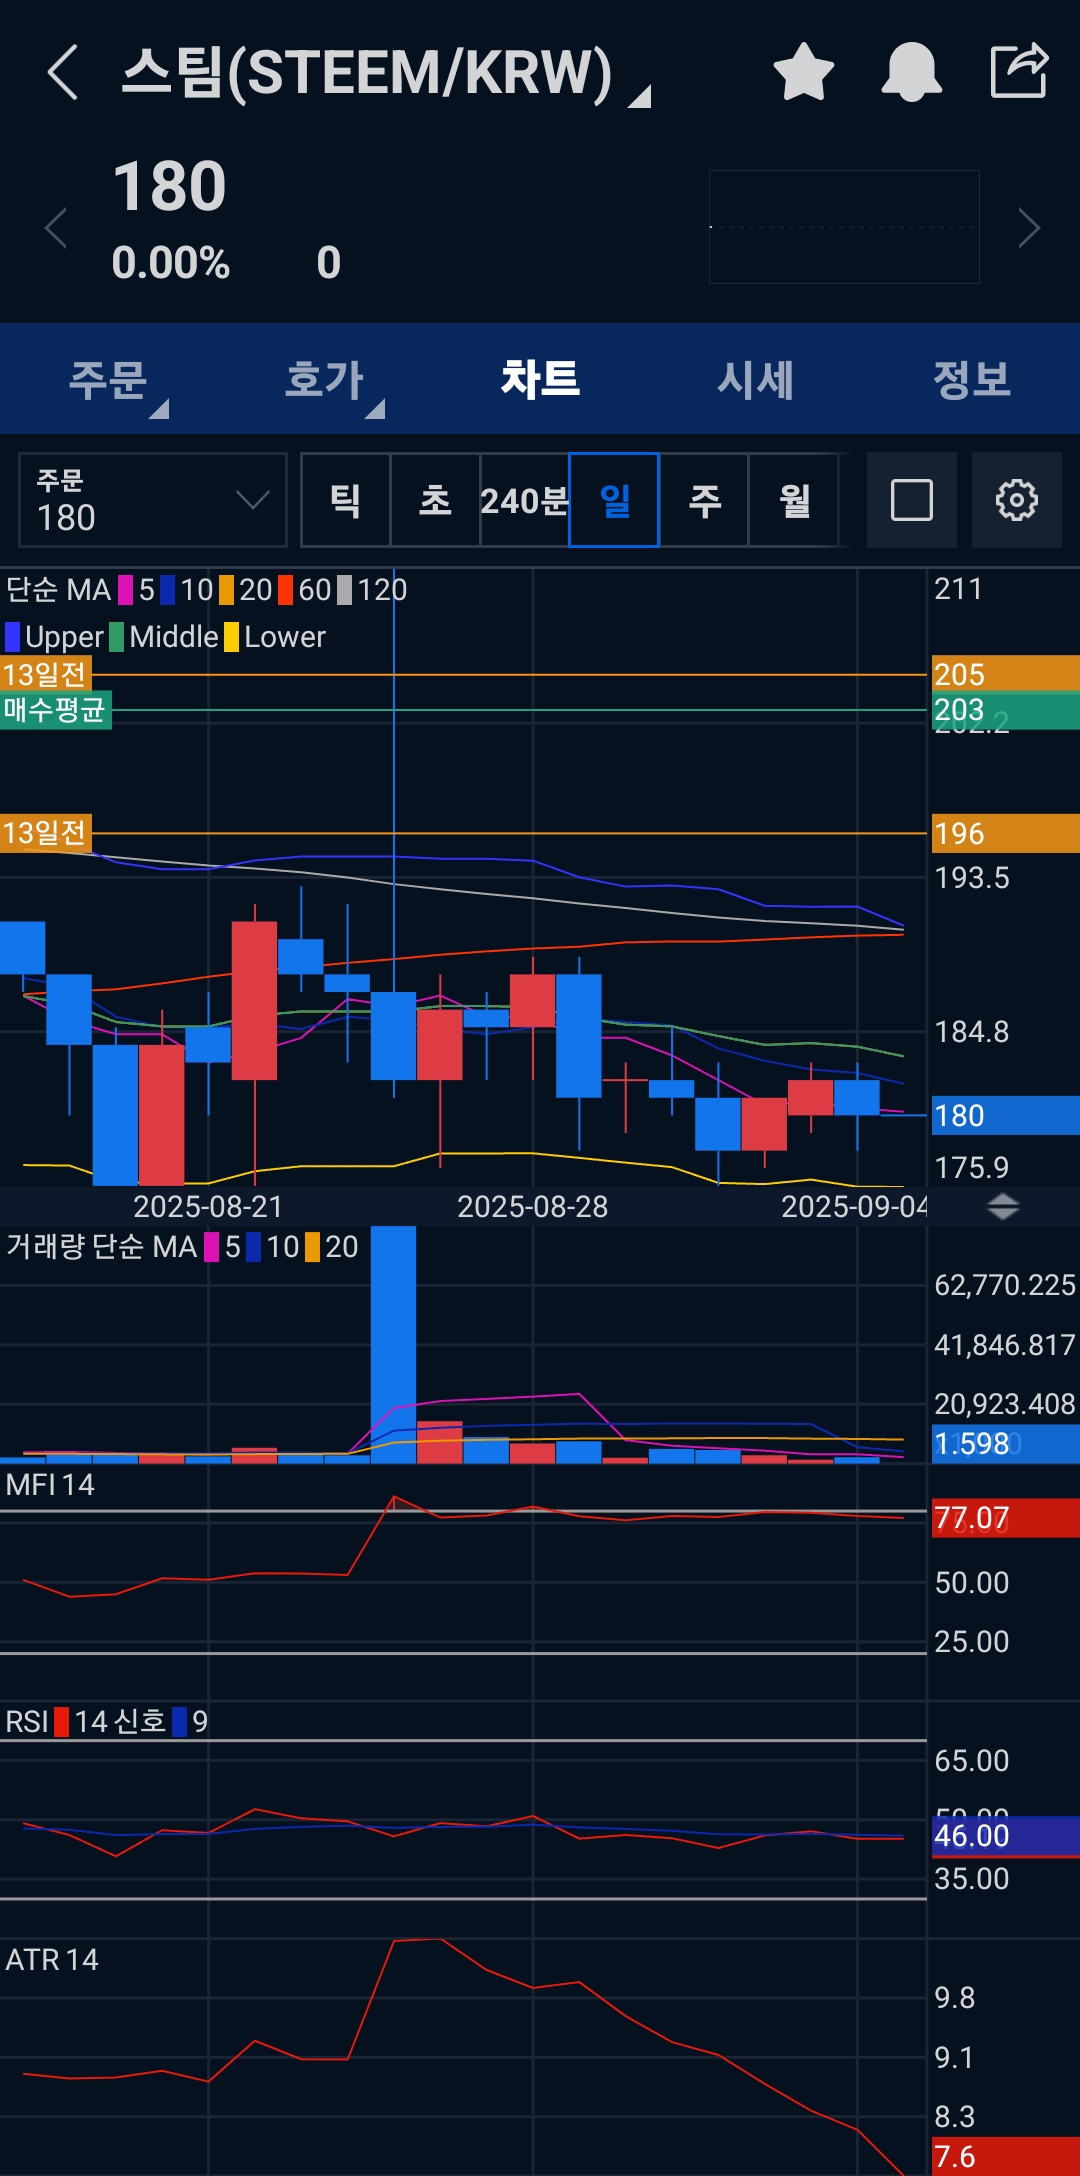Tap the MFI 14 indicator label
Screen dimensions: 1080x2176
click(x=50, y=1485)
